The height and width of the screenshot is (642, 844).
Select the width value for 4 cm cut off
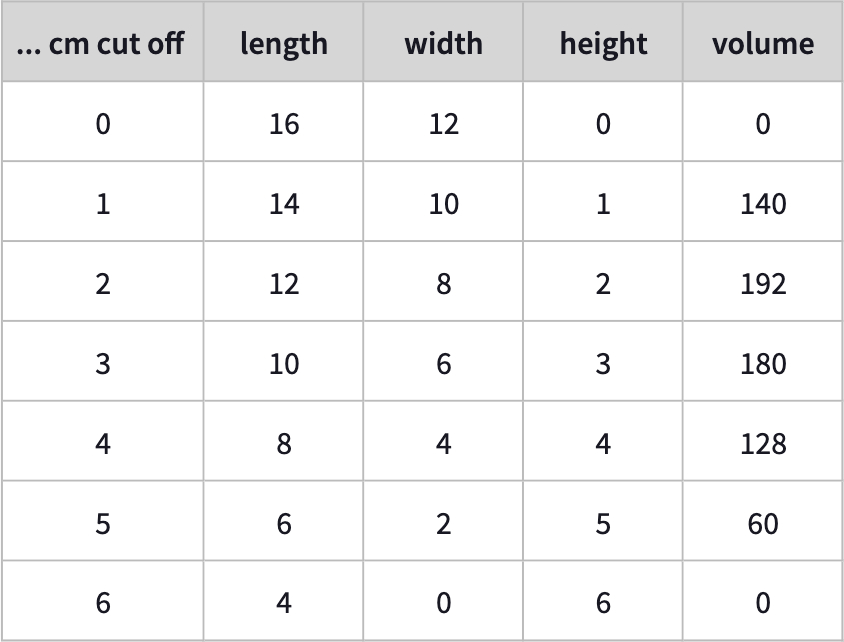click(443, 443)
